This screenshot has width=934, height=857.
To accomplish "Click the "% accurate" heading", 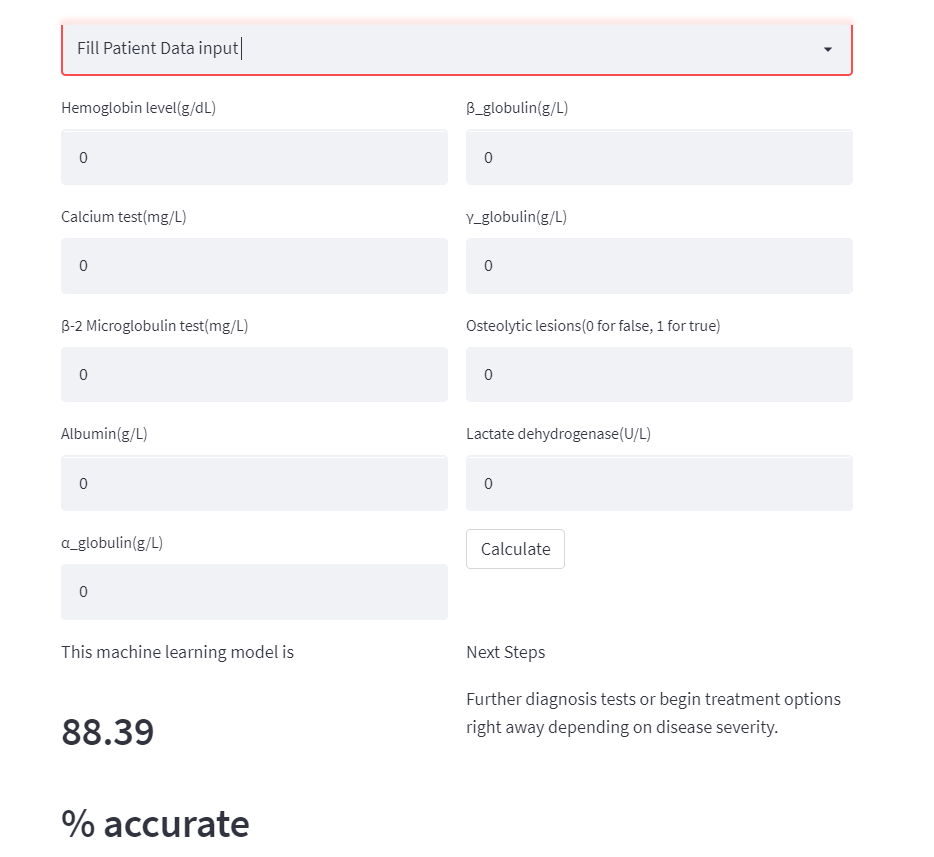I will pyautogui.click(x=155, y=823).
